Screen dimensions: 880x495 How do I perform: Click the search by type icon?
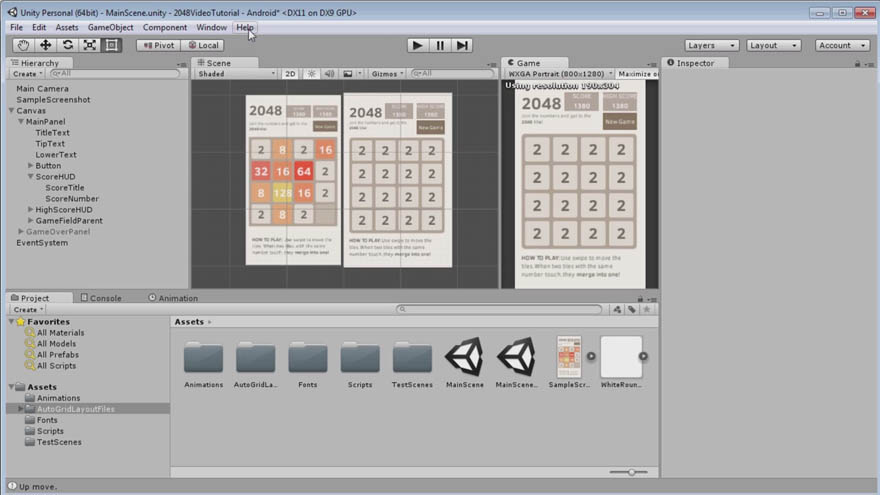click(x=617, y=309)
